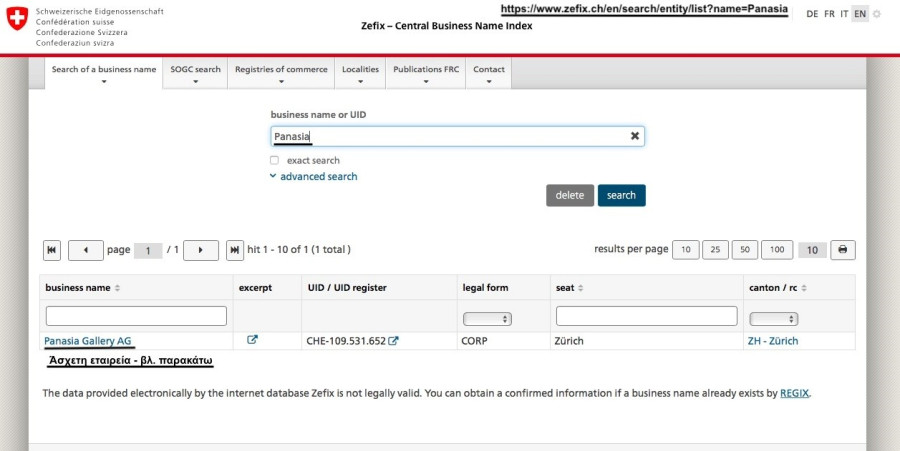Go to previous results page
Viewport: 900px width, 451px height.
[x=86, y=250]
